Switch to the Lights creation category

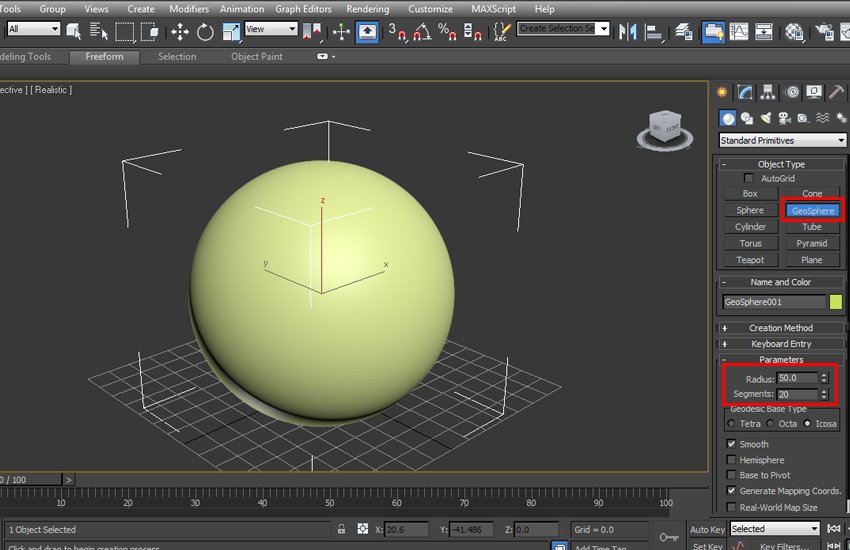(x=765, y=118)
